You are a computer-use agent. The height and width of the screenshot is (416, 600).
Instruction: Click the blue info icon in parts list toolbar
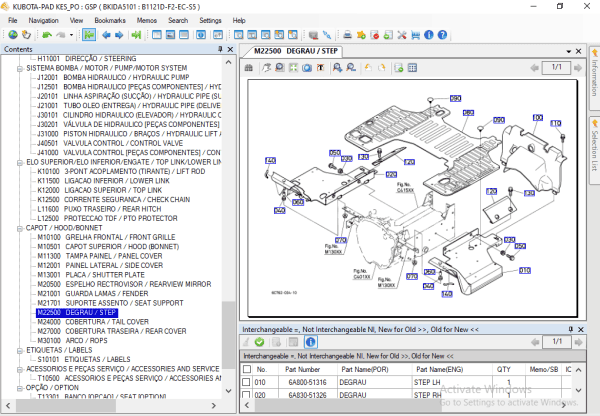(310, 342)
